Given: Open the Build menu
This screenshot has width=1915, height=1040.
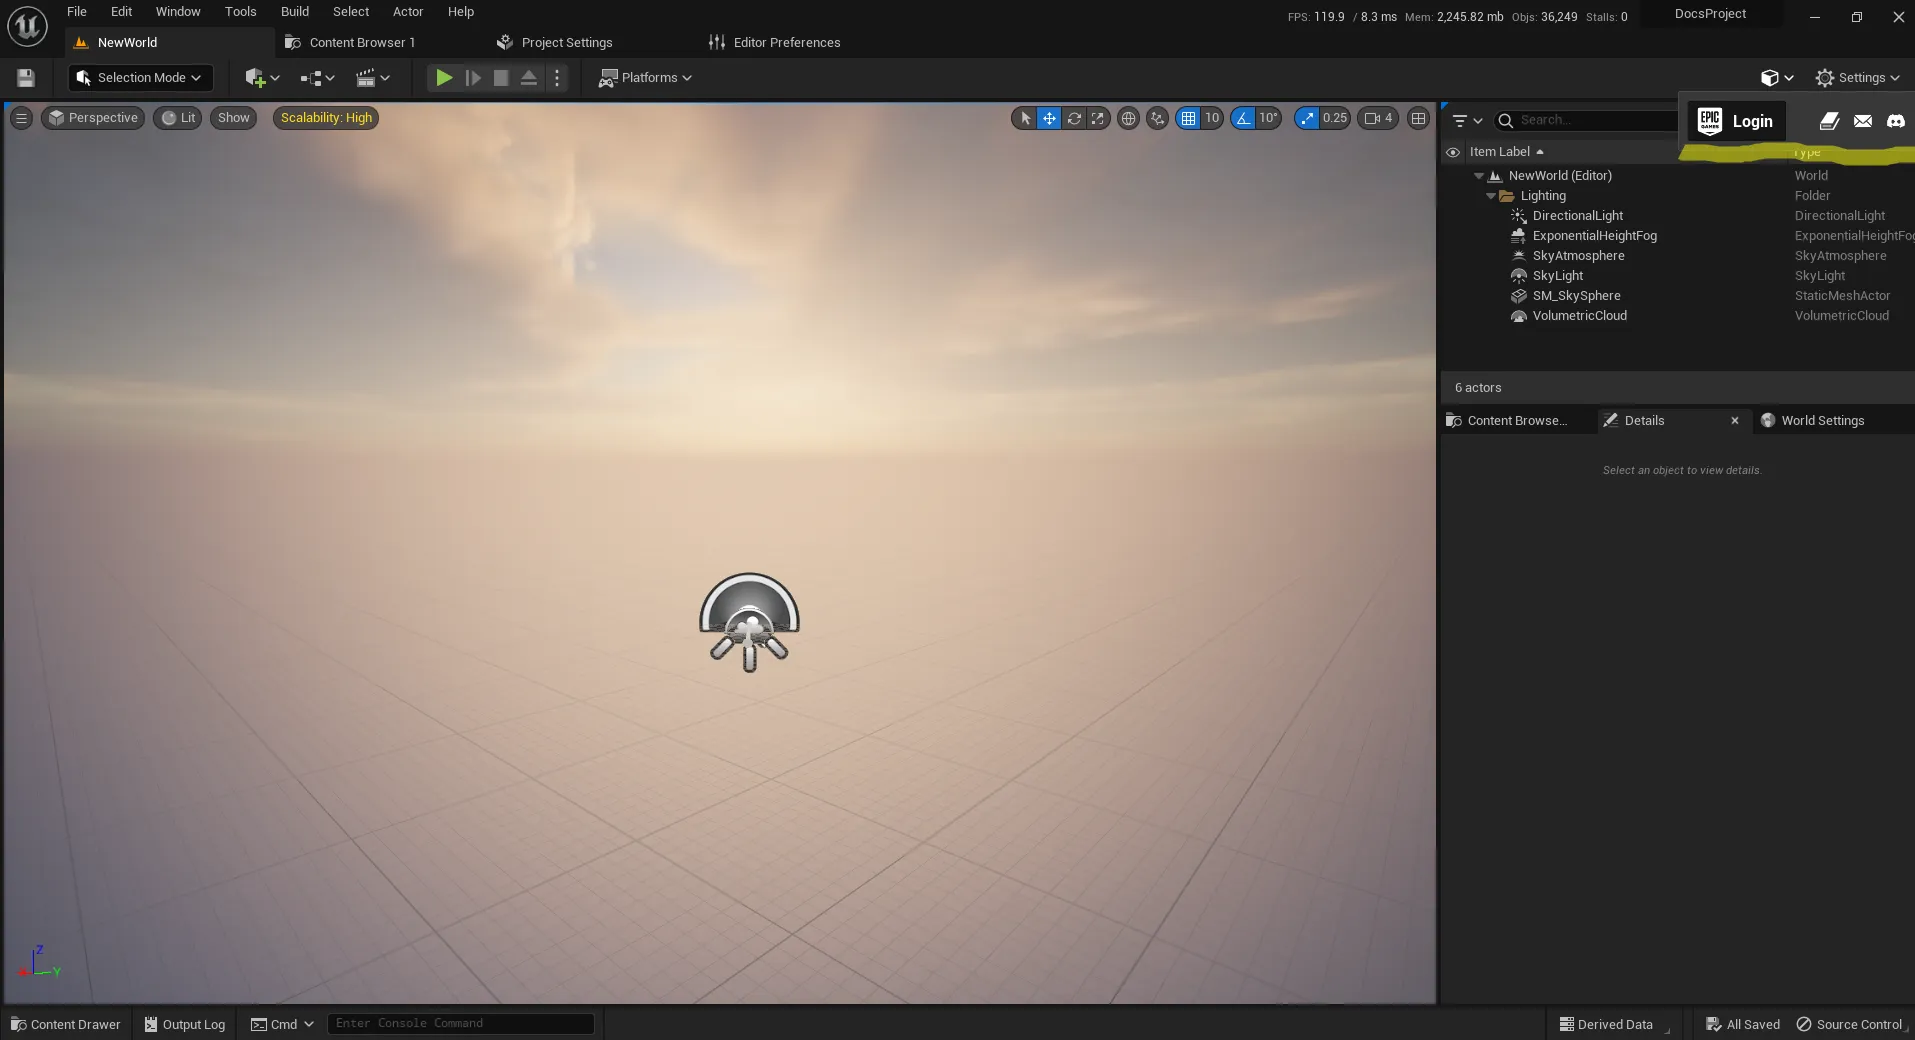Looking at the screenshot, I should coord(293,11).
